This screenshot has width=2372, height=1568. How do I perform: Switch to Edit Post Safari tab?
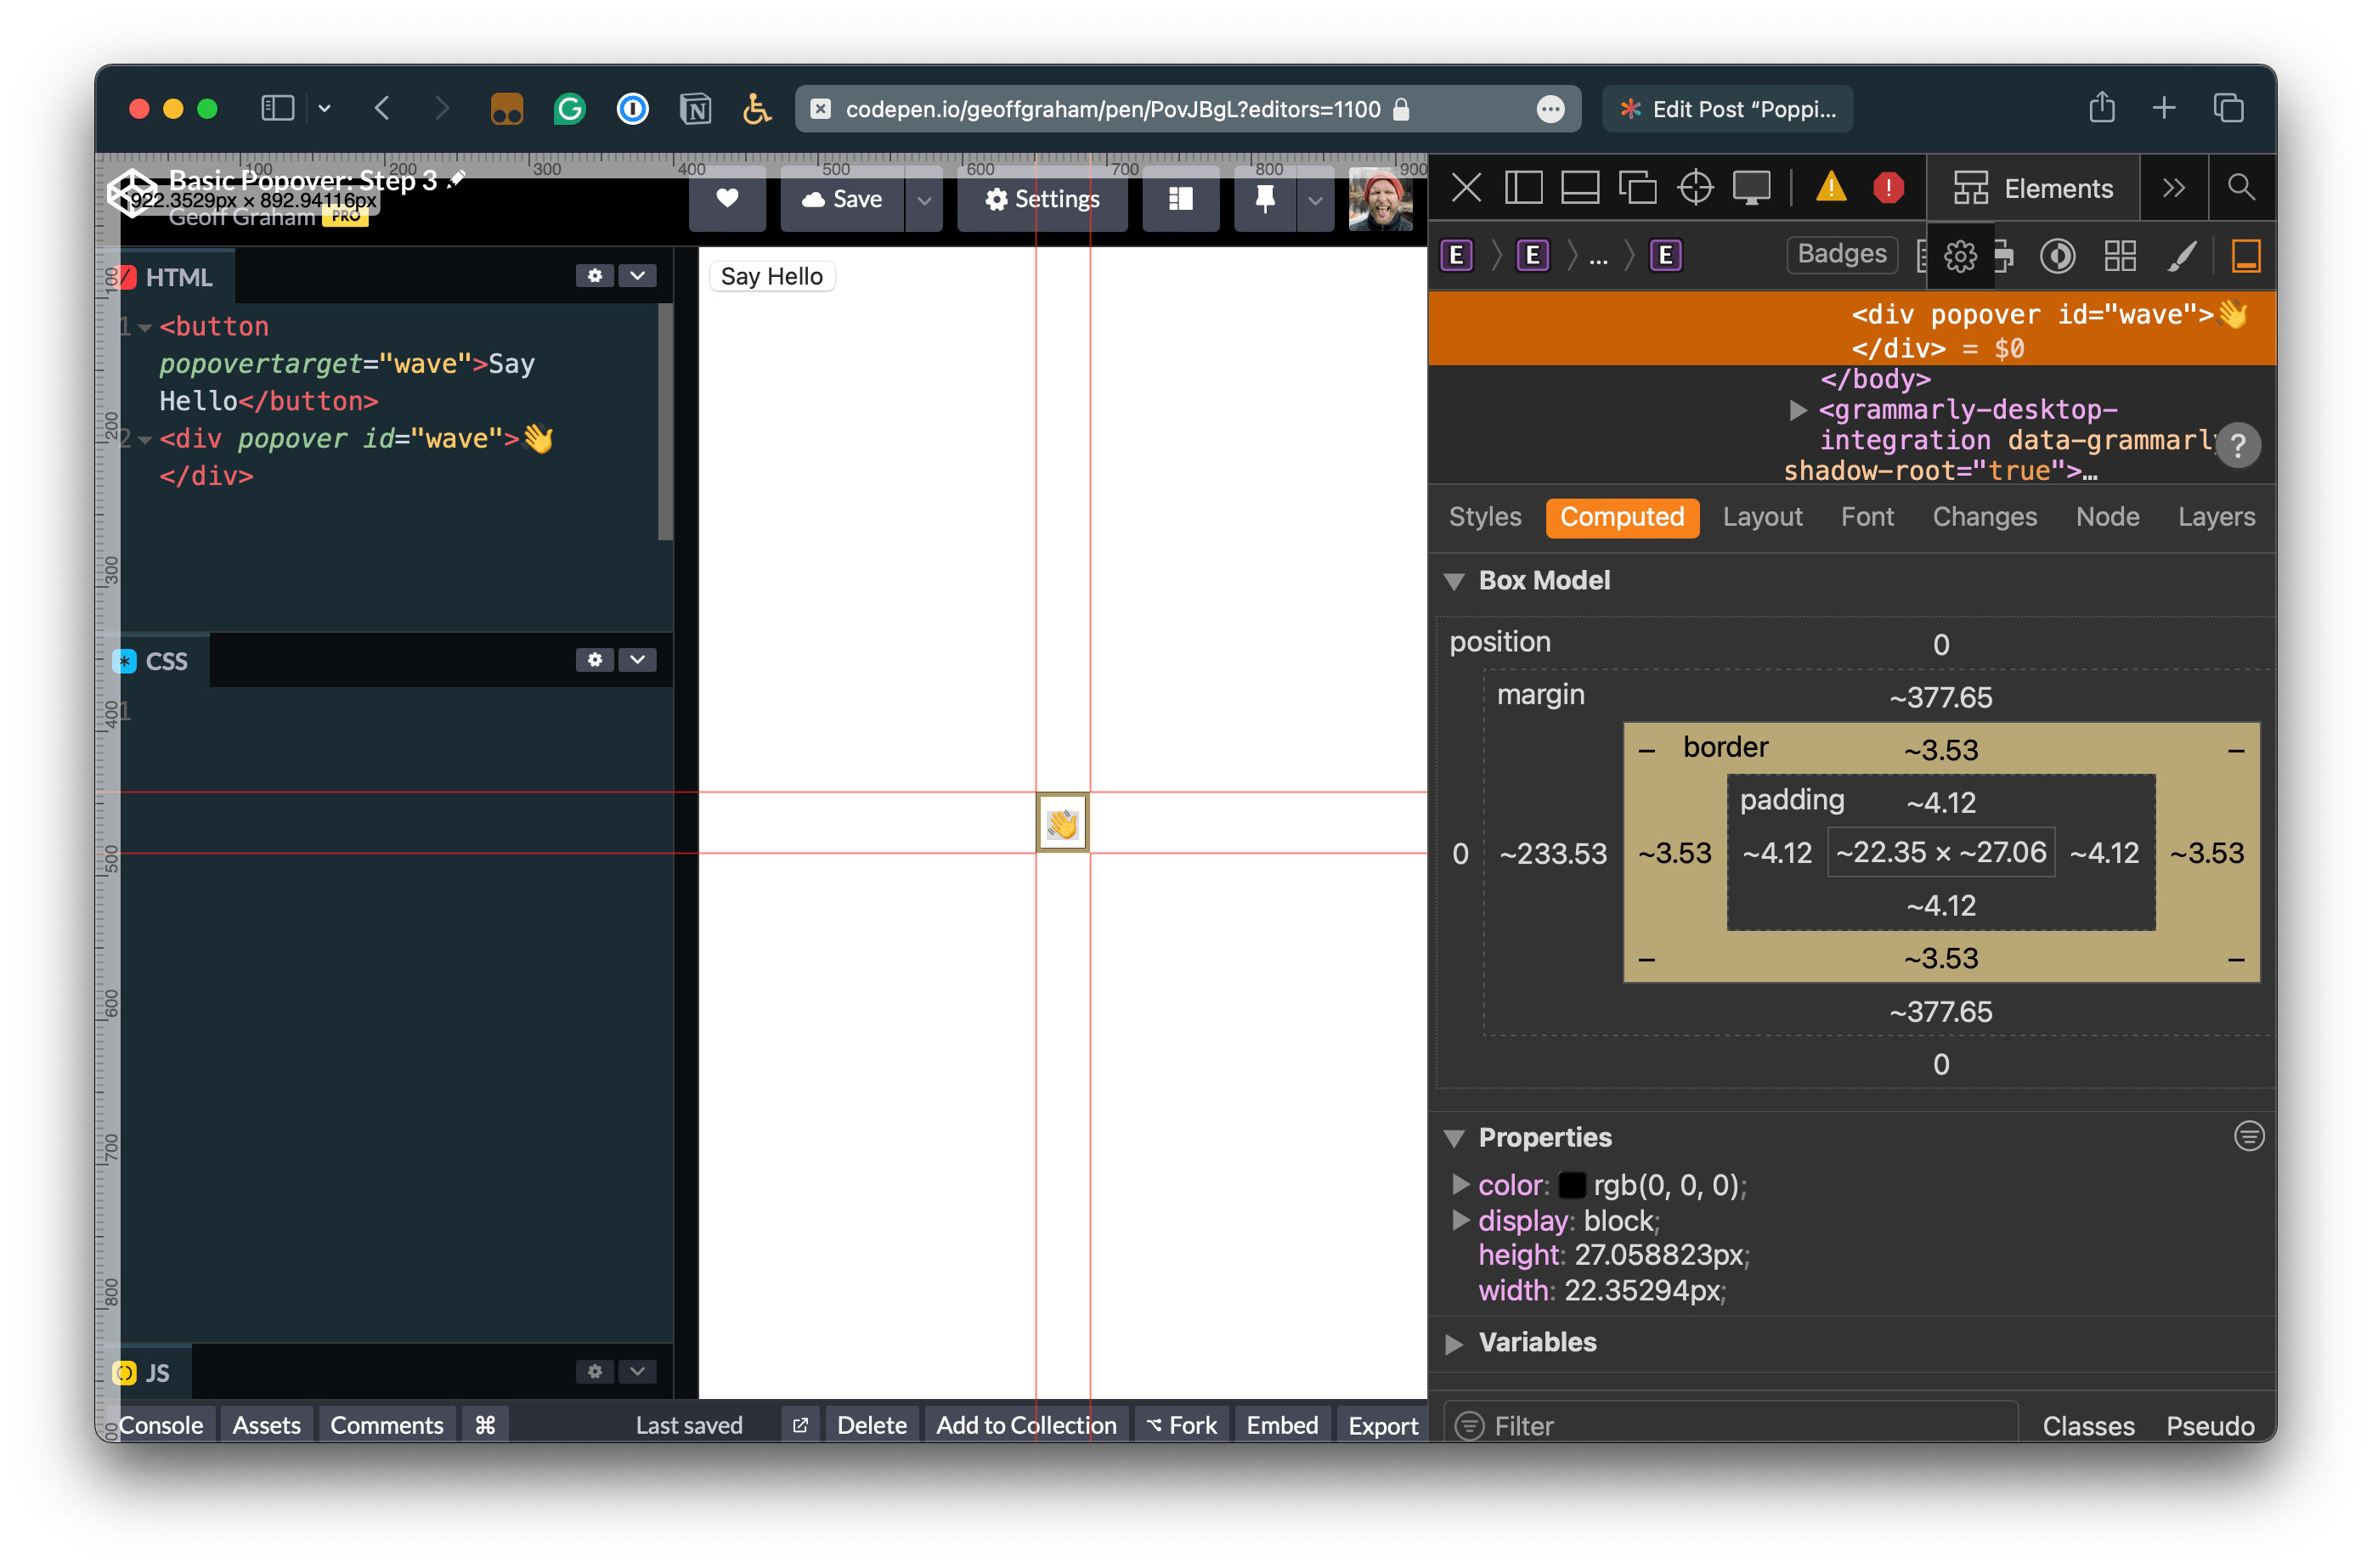pyautogui.click(x=1727, y=109)
